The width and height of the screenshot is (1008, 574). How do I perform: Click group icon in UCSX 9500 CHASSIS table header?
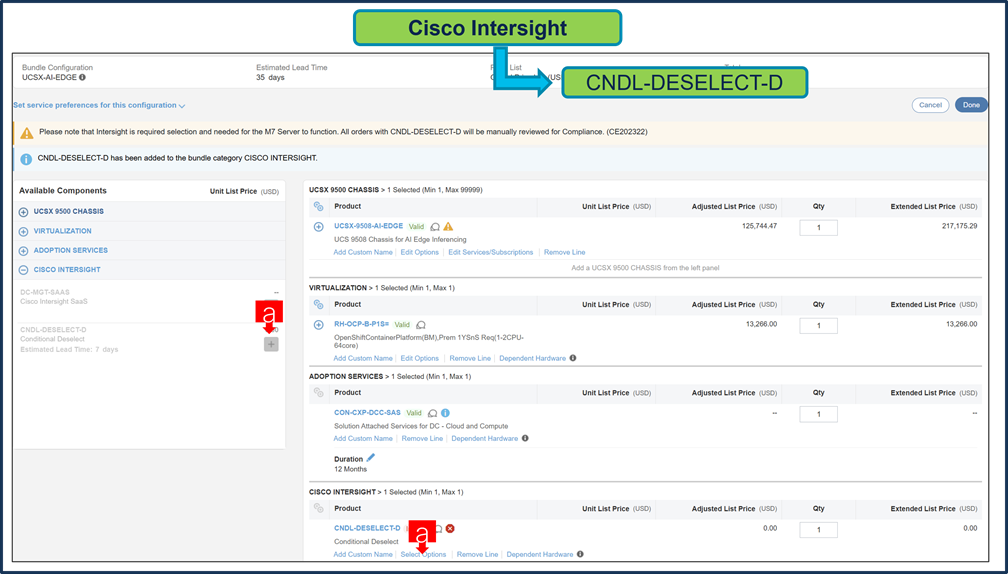click(x=318, y=206)
